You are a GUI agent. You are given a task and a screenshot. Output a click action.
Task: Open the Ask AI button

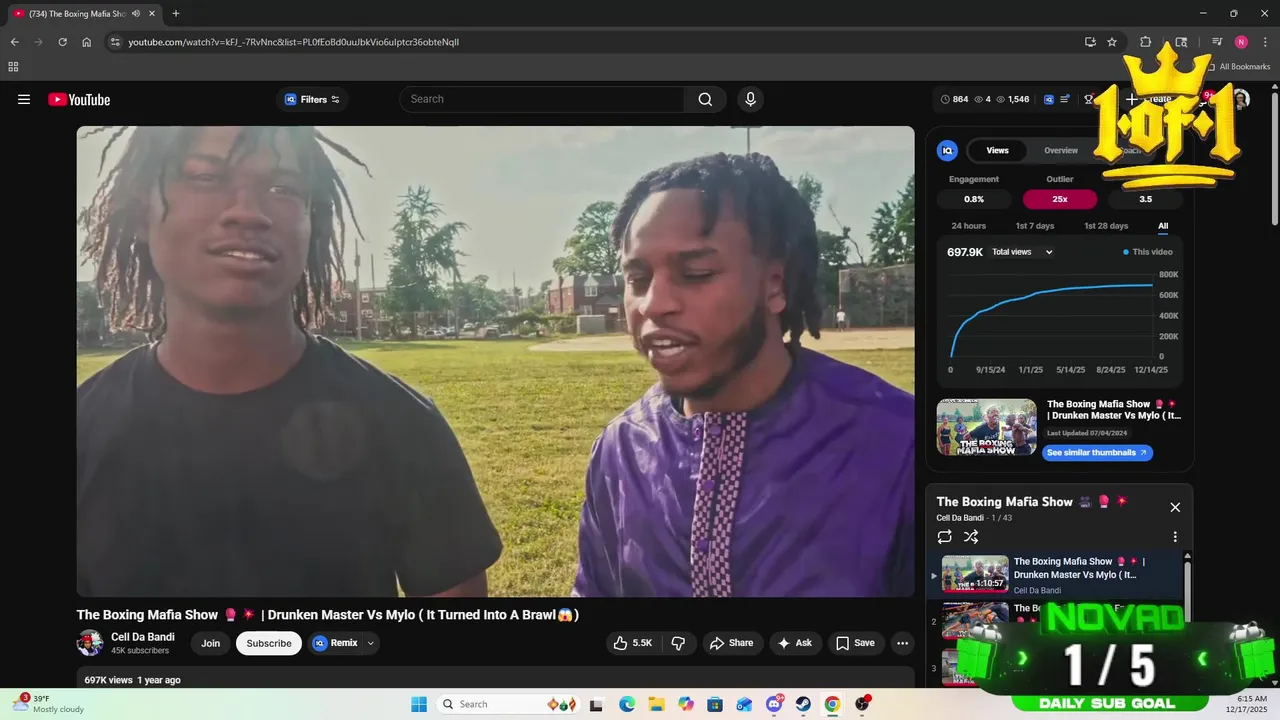[x=794, y=643]
